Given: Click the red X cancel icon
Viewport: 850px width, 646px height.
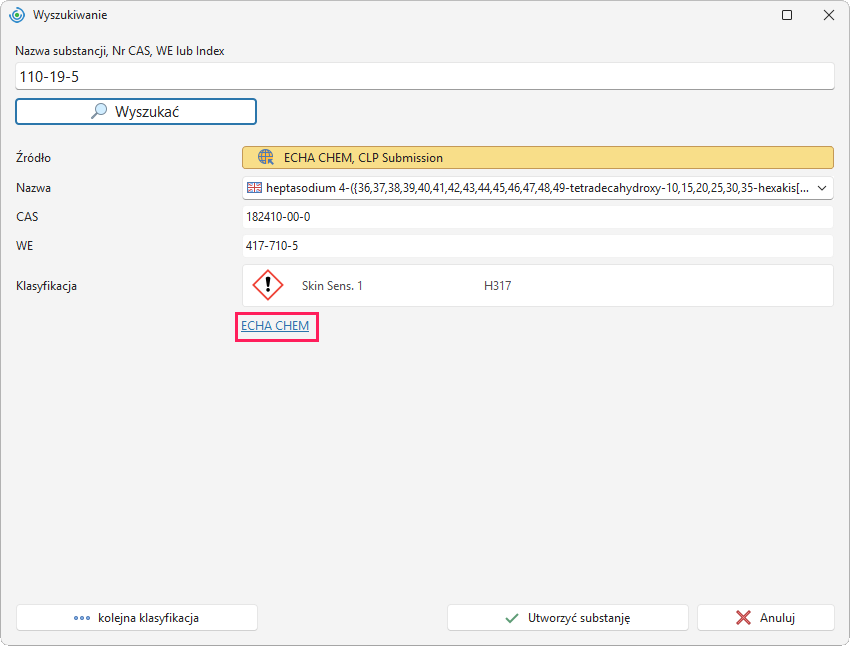Looking at the screenshot, I should click(x=743, y=618).
